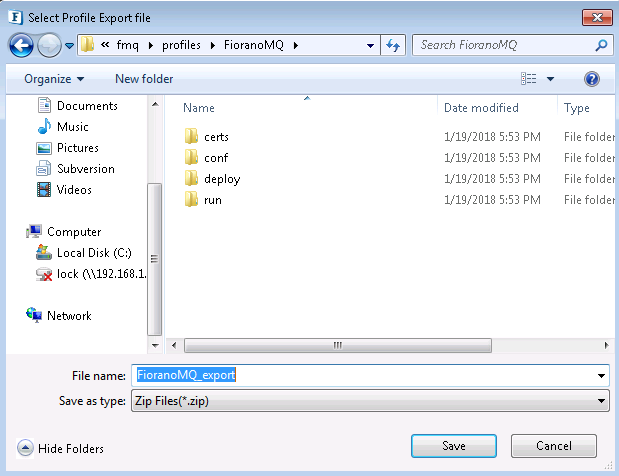This screenshot has width=619, height=476.
Task: Click the certs date modified cell
Action: click(492, 137)
